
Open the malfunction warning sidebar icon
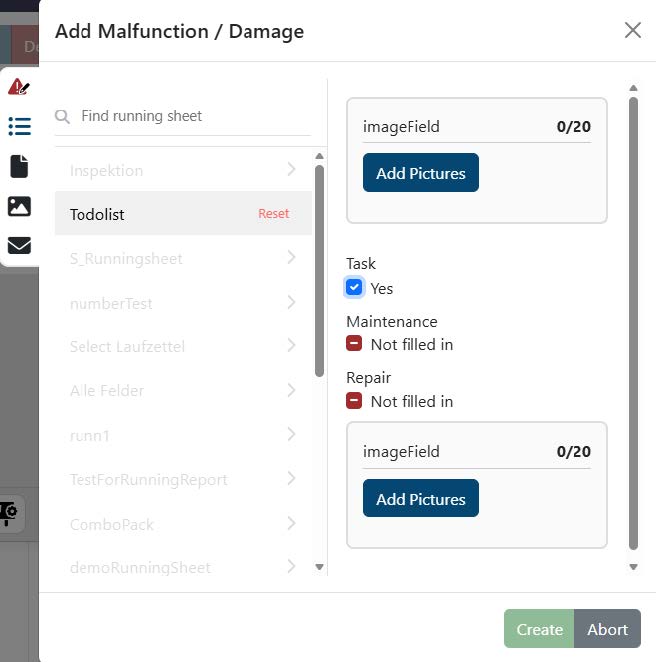pyautogui.click(x=18, y=87)
